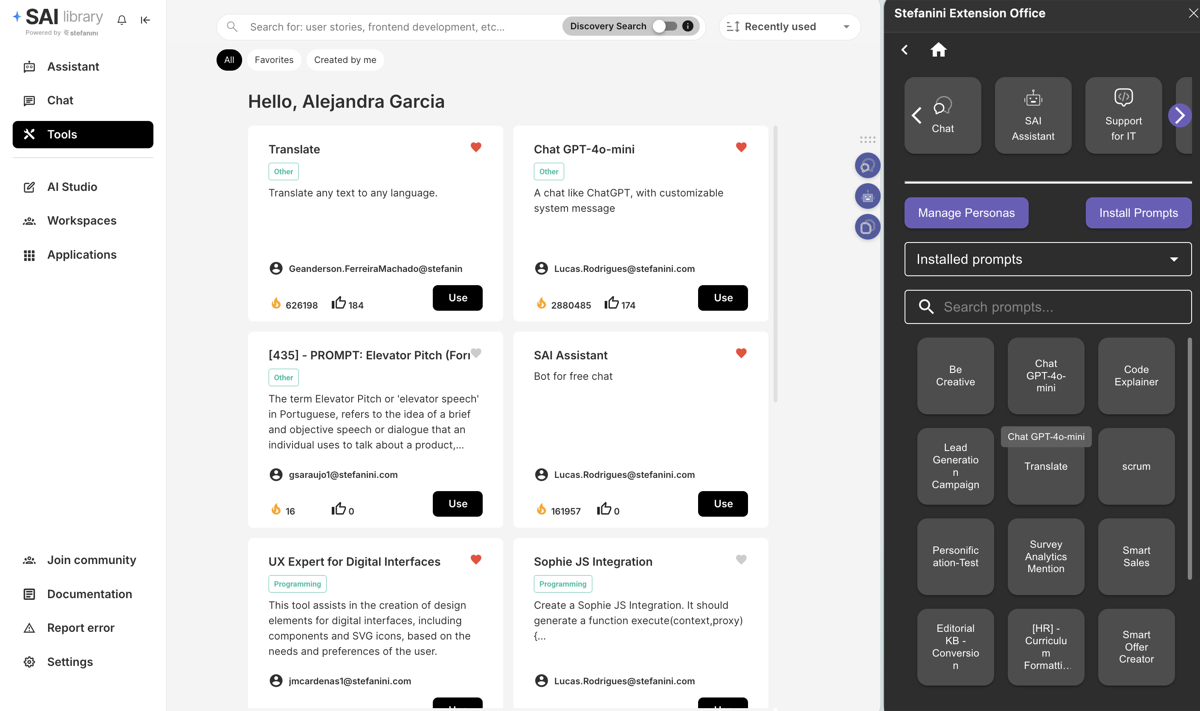Use the SAI Assistant tool

pos(723,504)
